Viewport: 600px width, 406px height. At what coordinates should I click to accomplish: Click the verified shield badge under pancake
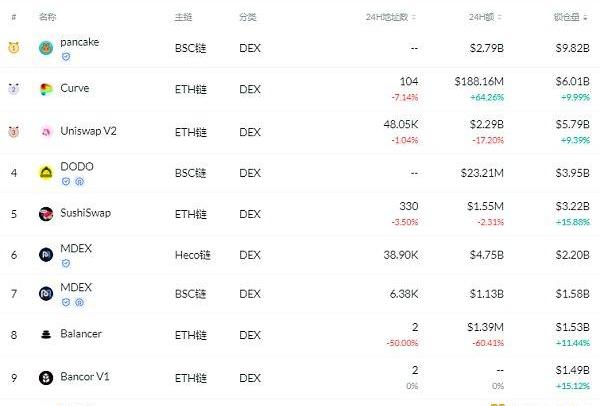tap(66, 57)
